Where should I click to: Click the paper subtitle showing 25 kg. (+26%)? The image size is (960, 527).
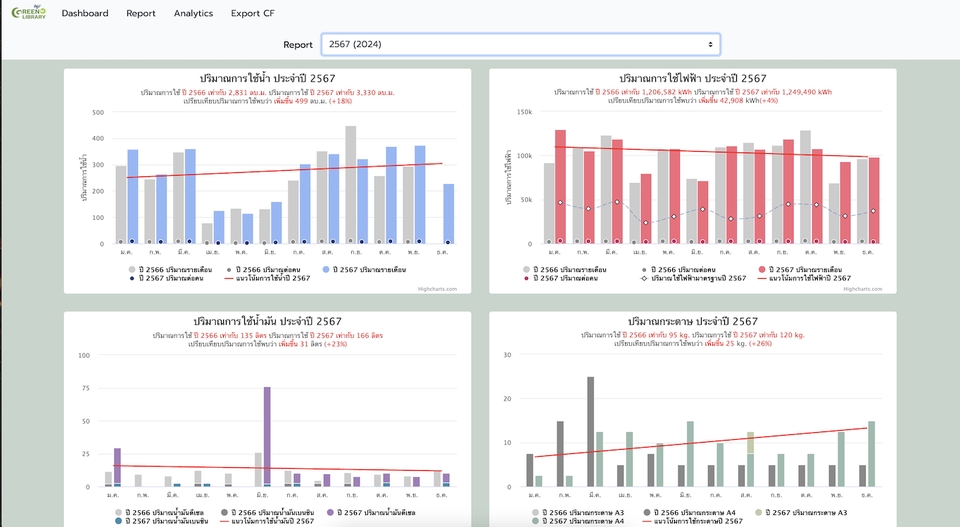[692, 344]
